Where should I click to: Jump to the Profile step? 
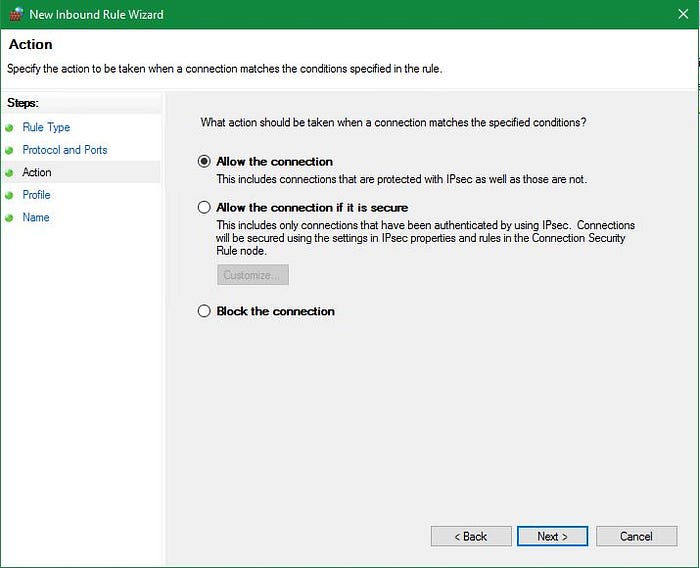[x=36, y=195]
